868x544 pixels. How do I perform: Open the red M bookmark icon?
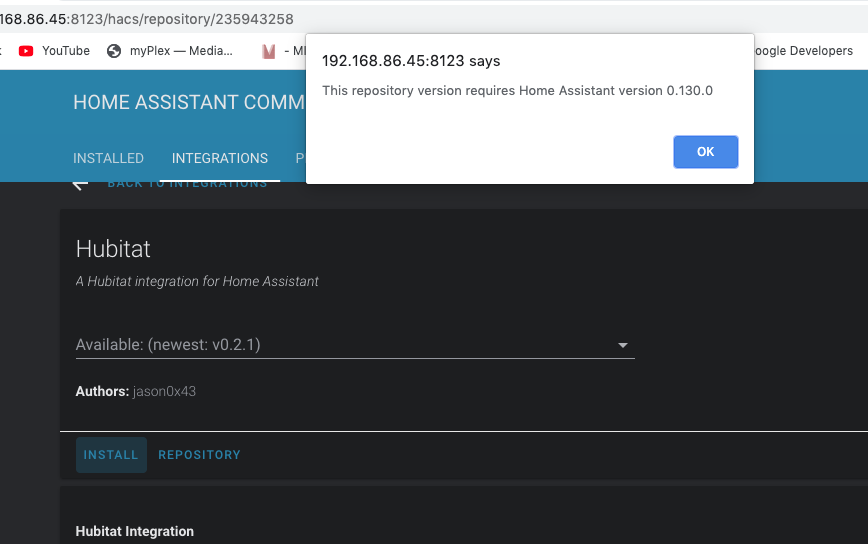pos(268,51)
